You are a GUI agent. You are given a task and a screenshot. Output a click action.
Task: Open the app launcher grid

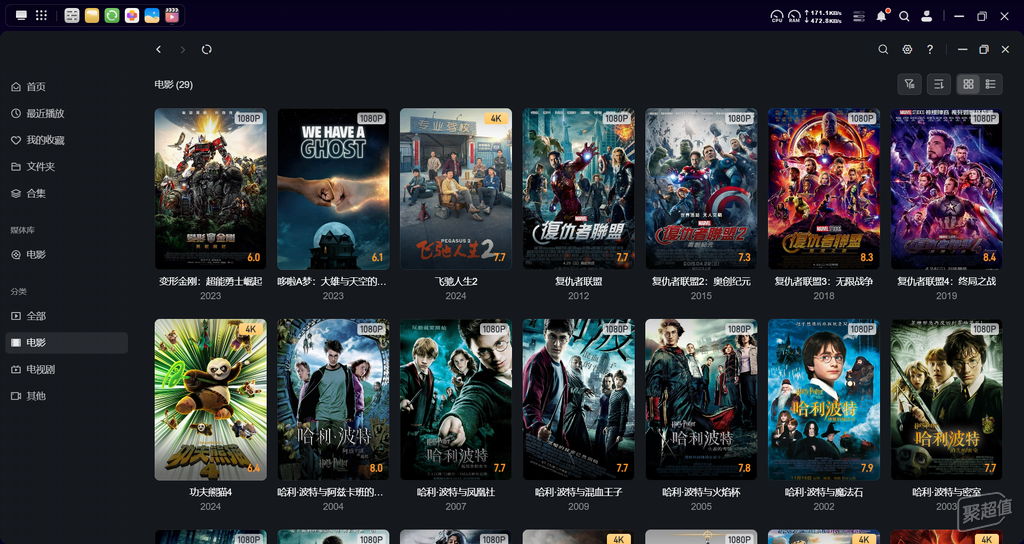point(41,16)
